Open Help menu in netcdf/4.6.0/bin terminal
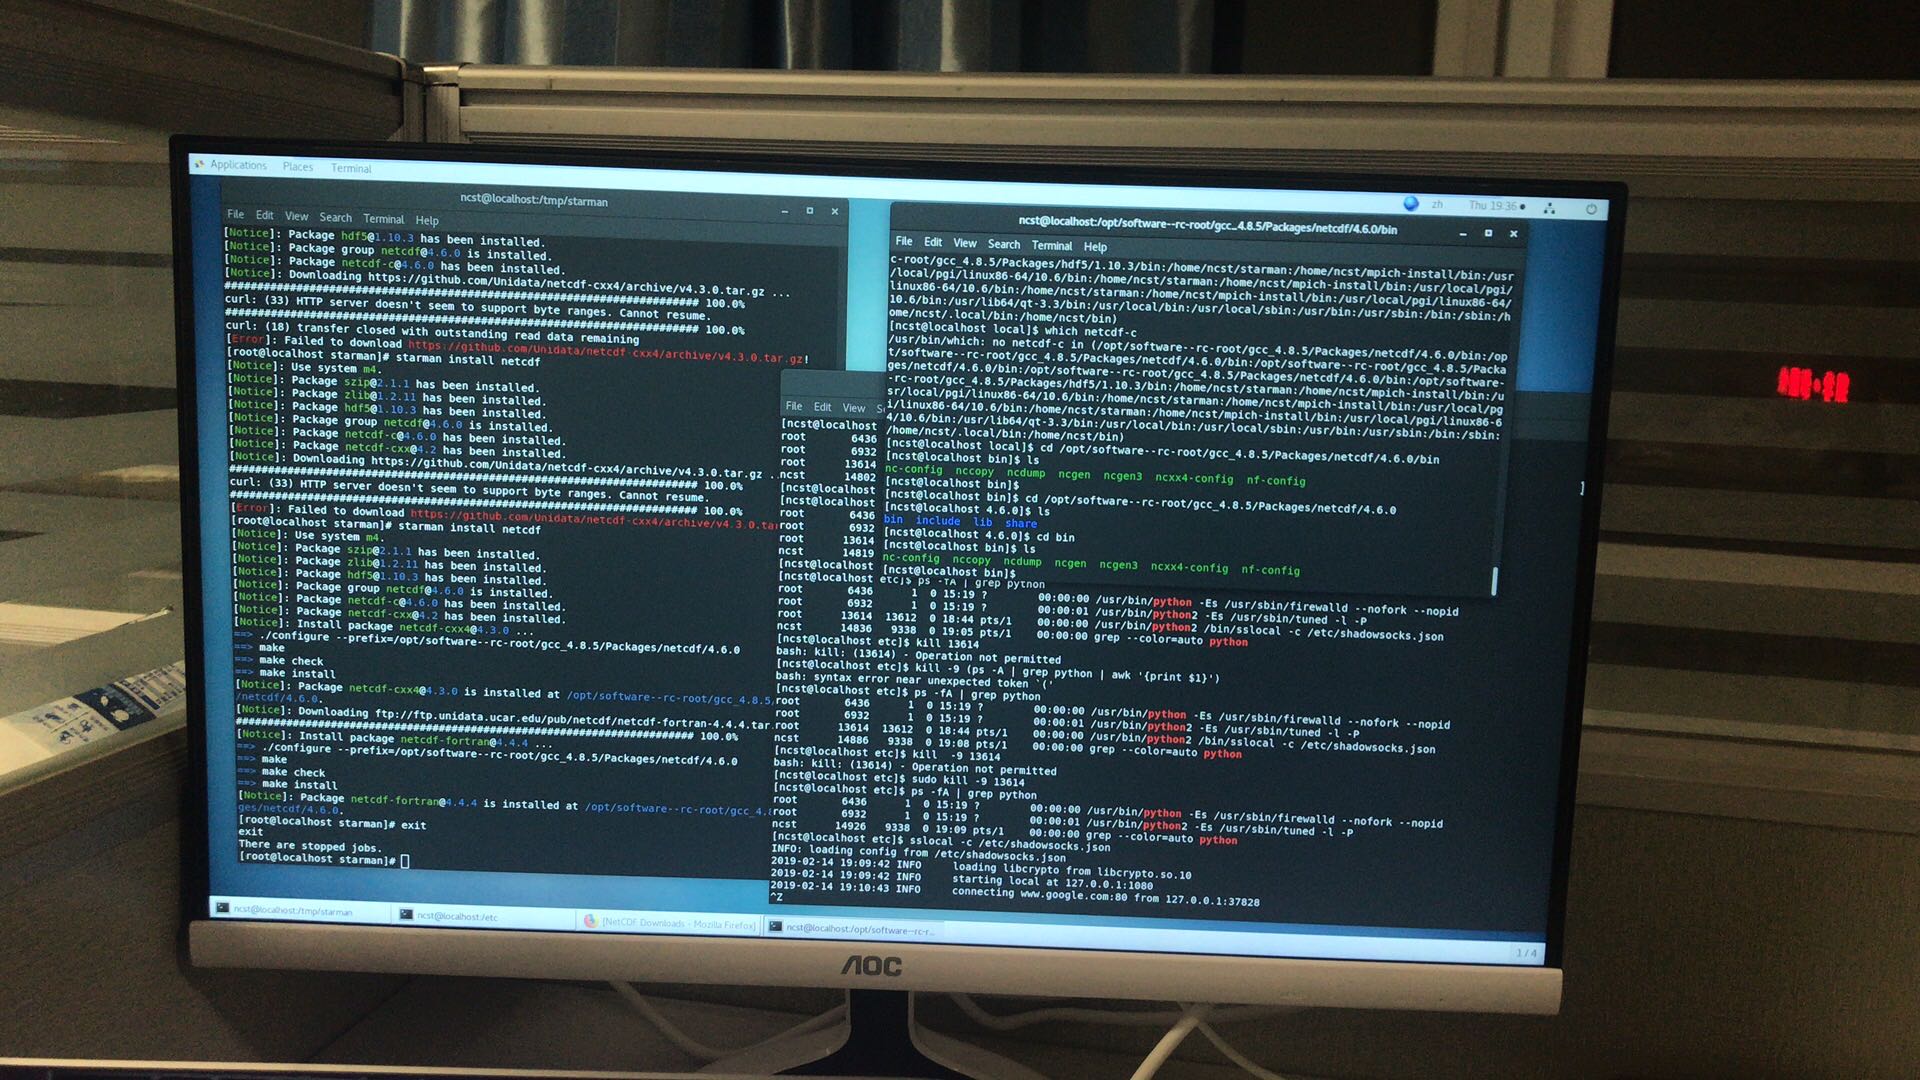The height and width of the screenshot is (1080, 1920). coord(1095,247)
